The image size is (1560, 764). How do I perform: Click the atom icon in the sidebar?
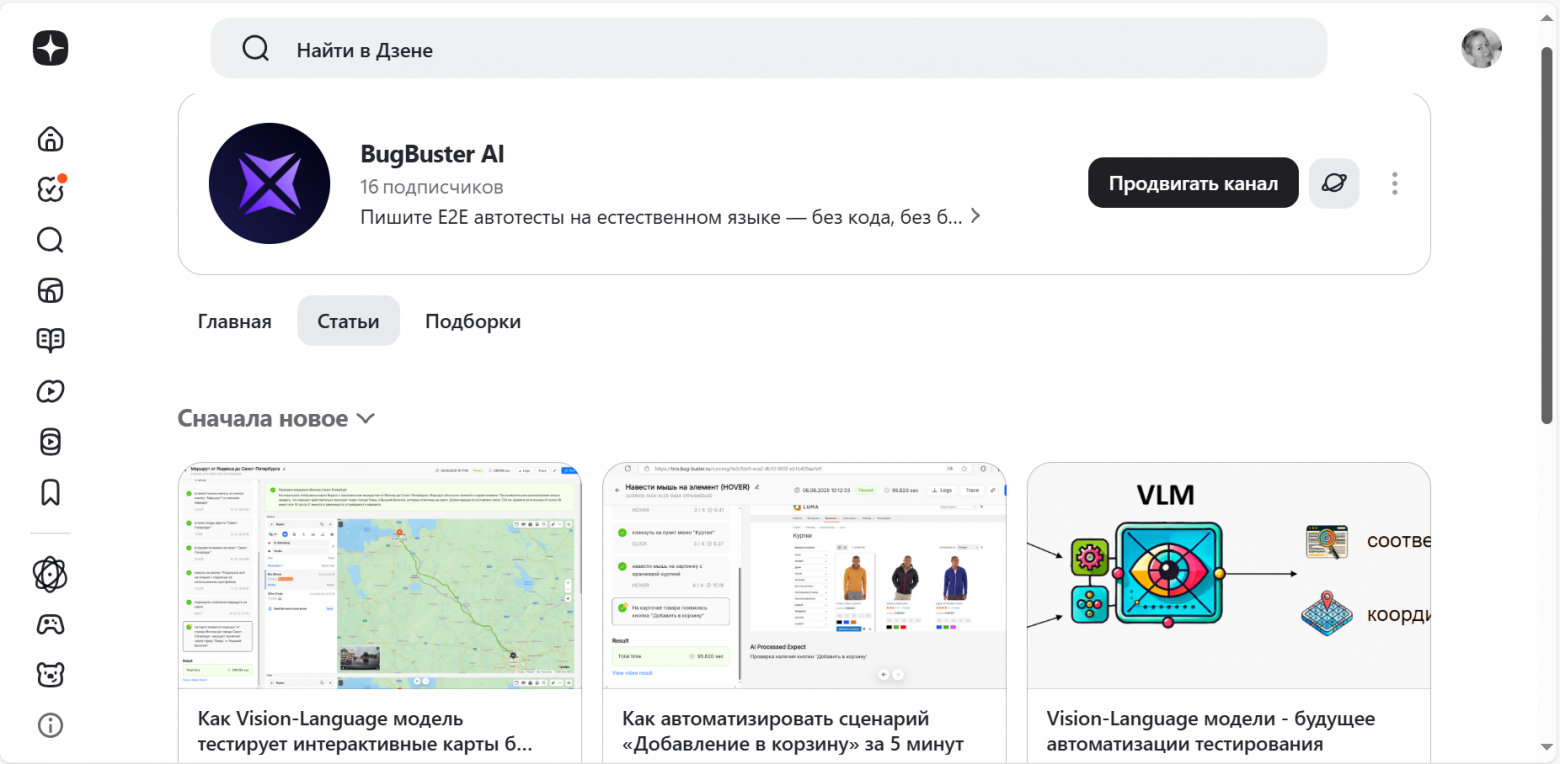[x=49, y=575]
